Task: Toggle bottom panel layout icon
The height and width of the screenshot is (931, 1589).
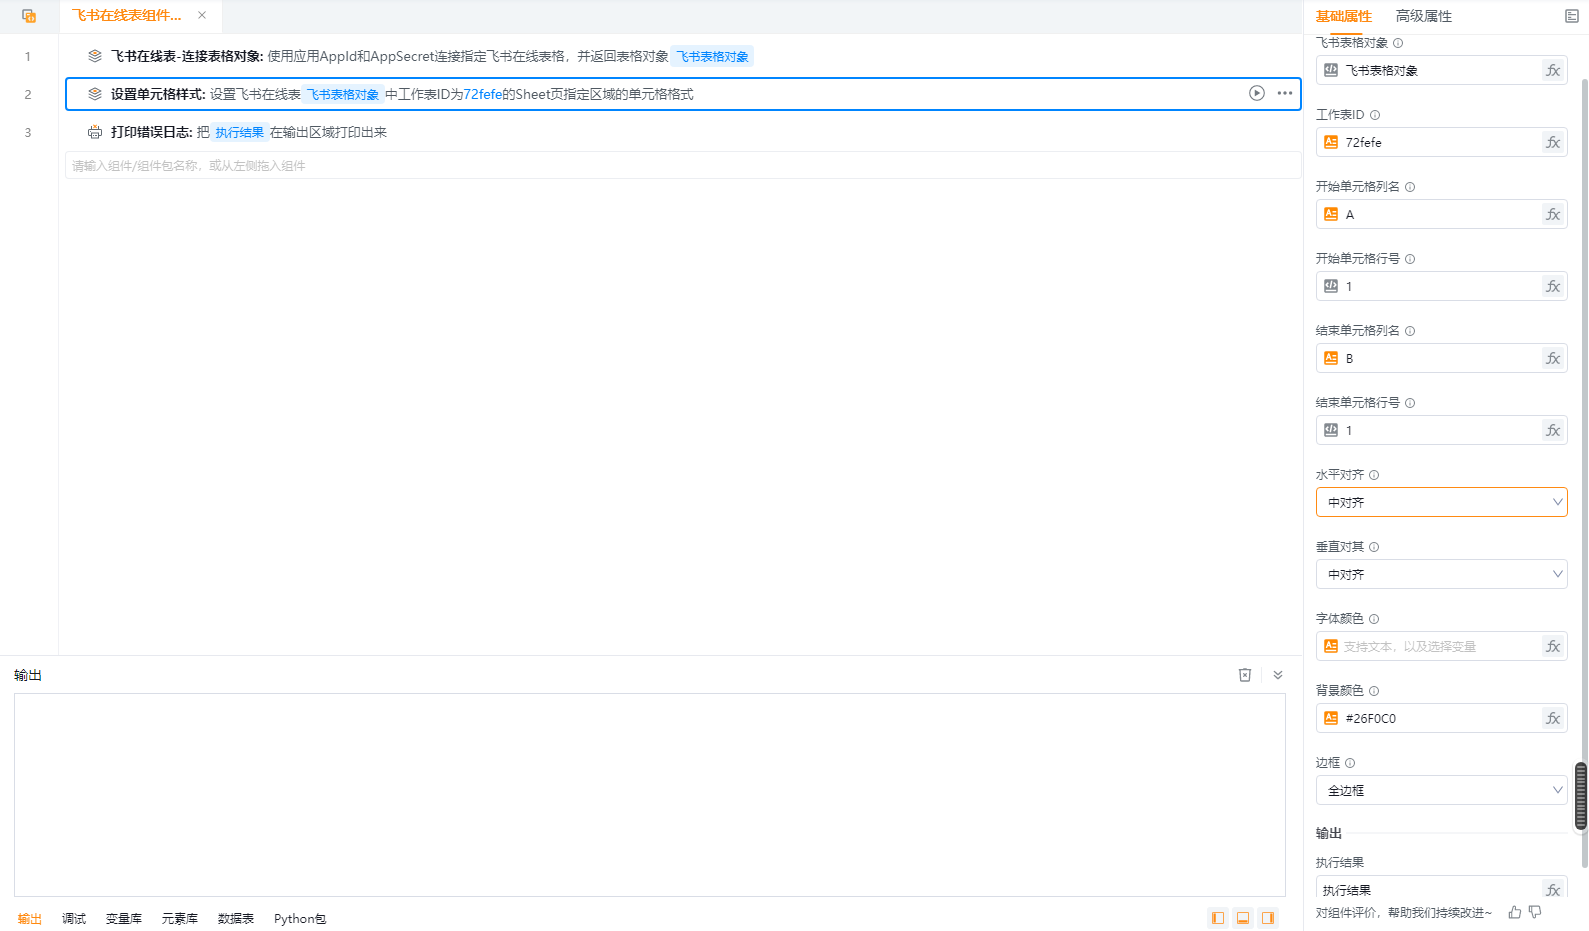Action: 1243,918
